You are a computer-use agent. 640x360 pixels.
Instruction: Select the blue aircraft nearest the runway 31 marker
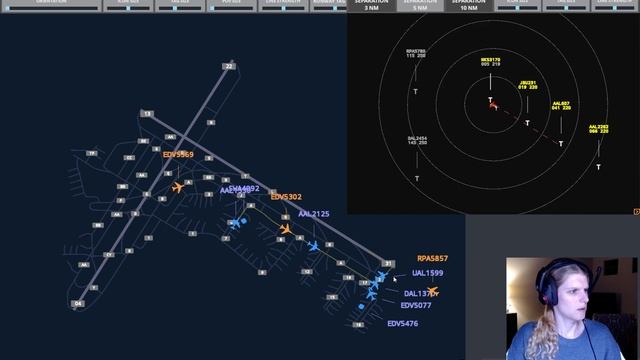tap(382, 276)
